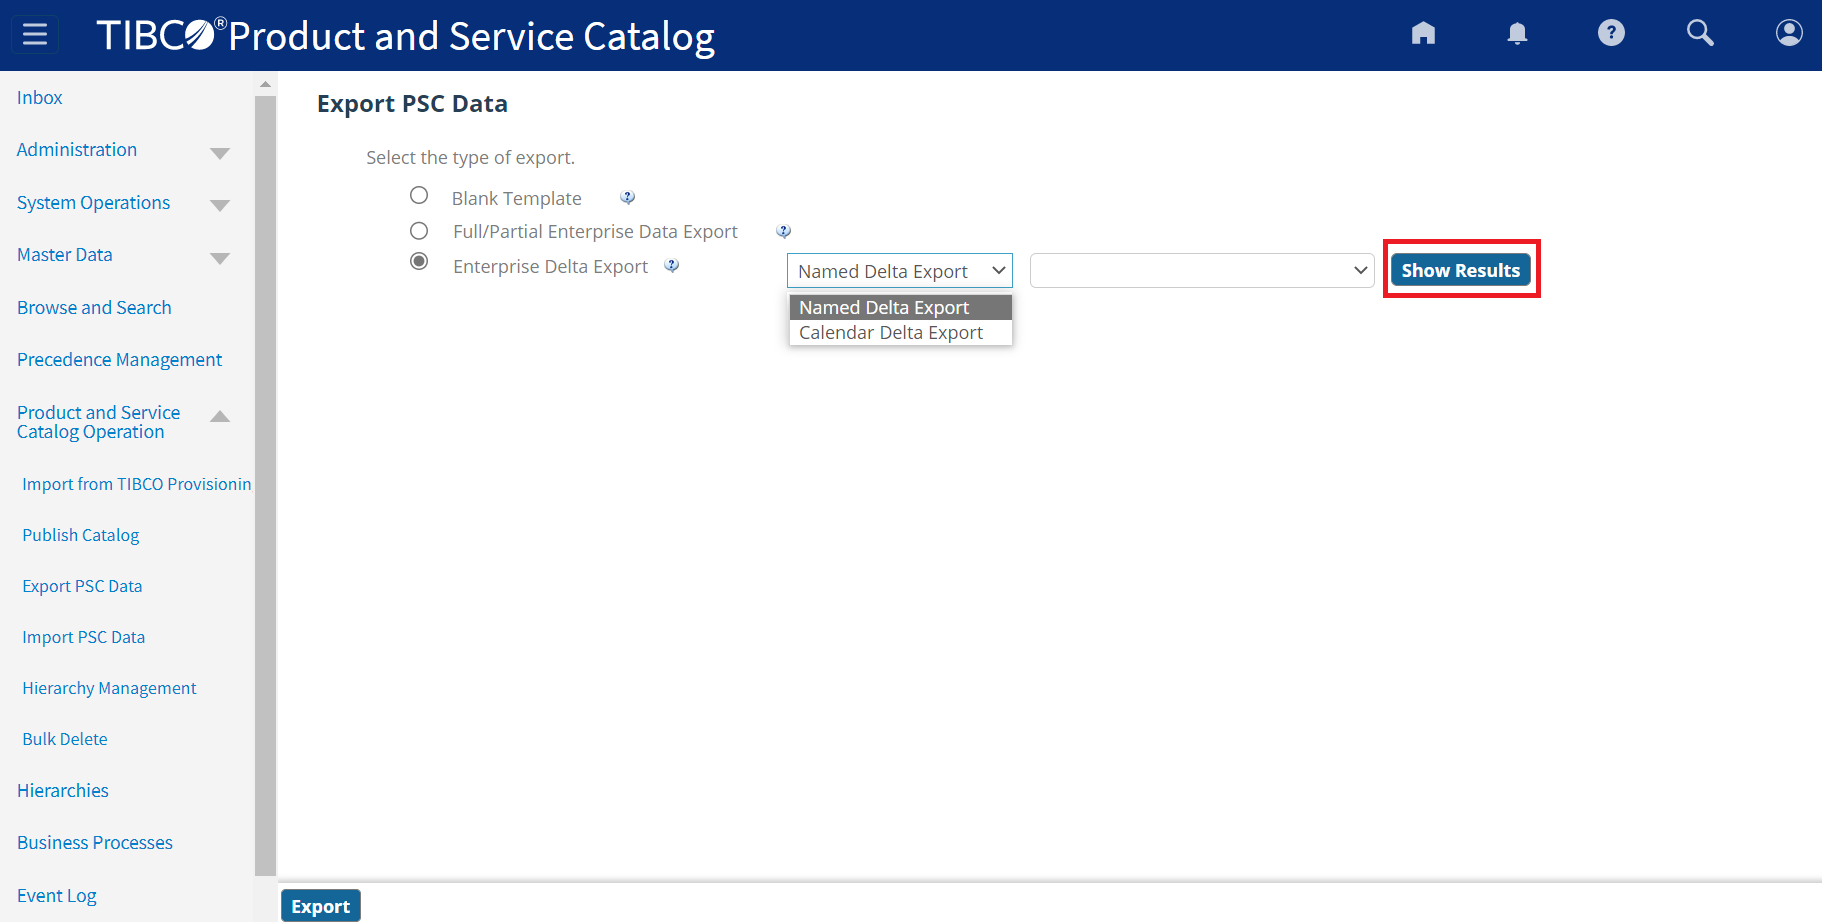Select the Blank Template radio button
This screenshot has height=922, width=1822.
click(x=419, y=196)
